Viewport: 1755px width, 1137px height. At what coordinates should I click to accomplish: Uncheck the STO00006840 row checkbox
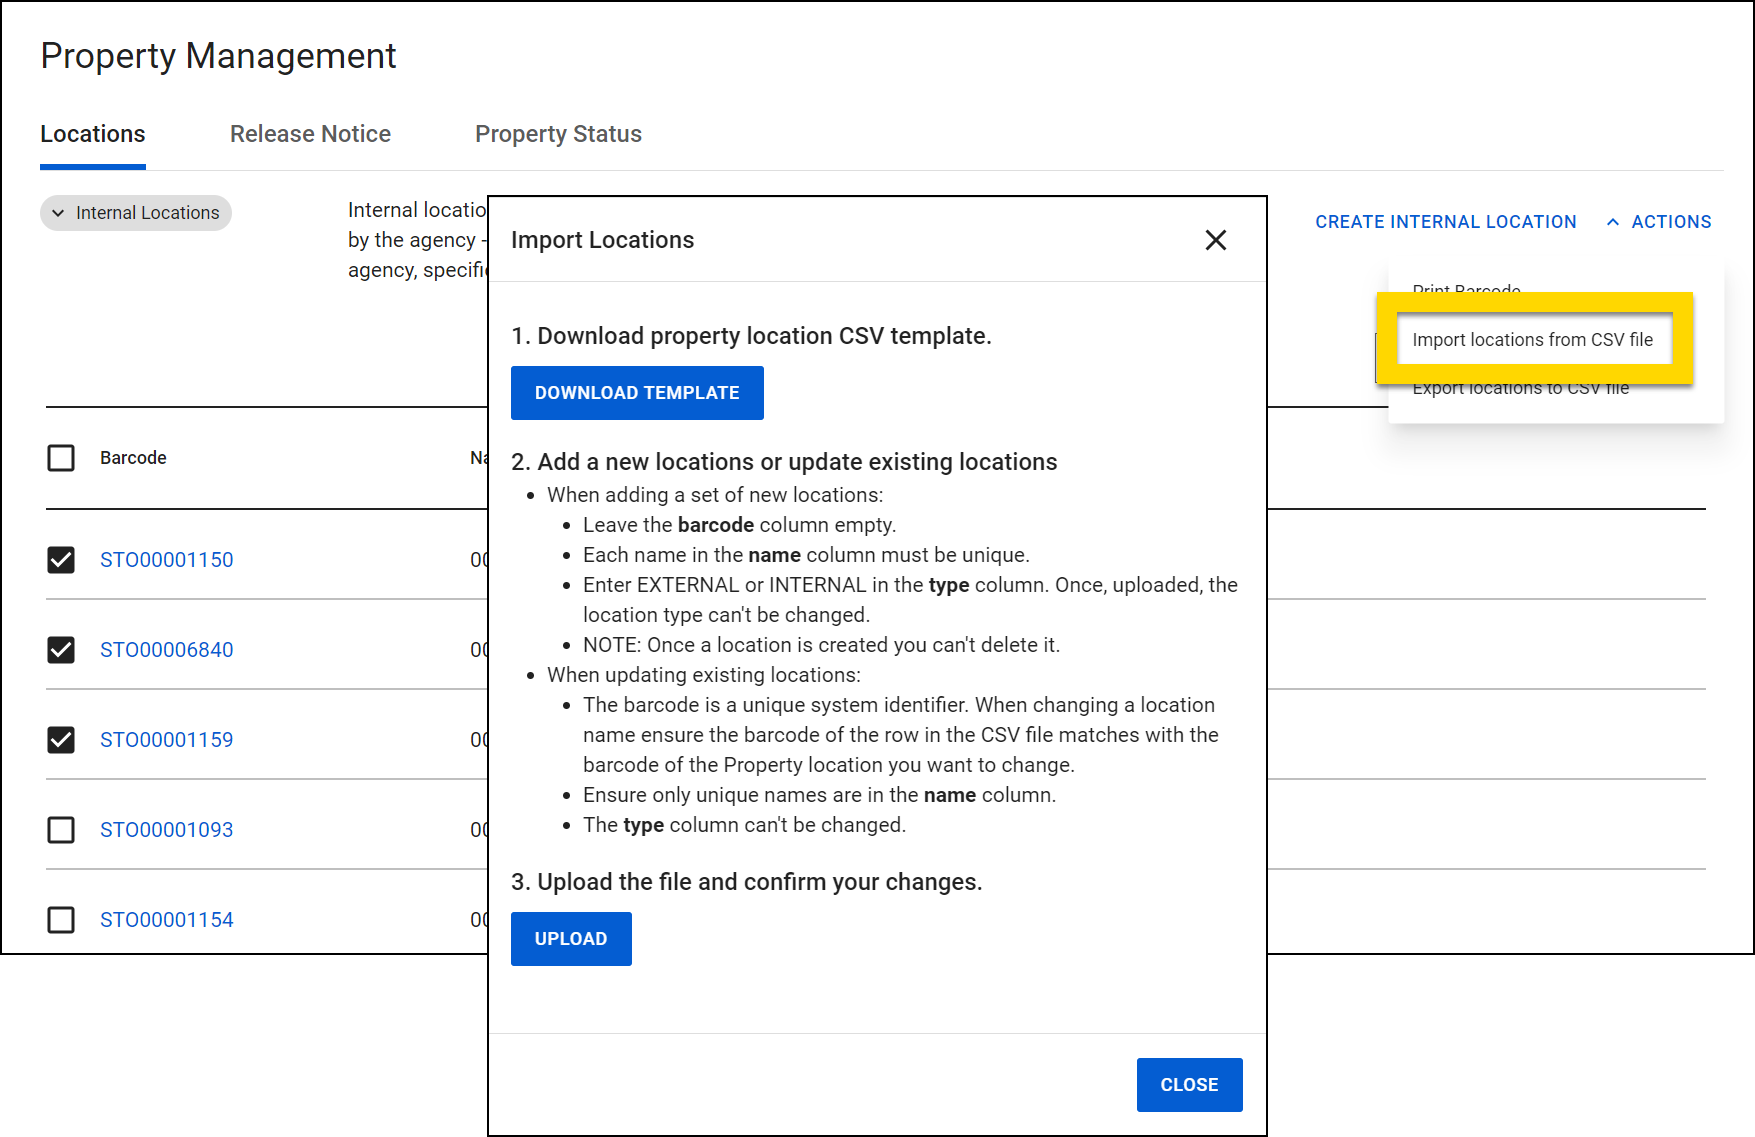click(x=61, y=650)
